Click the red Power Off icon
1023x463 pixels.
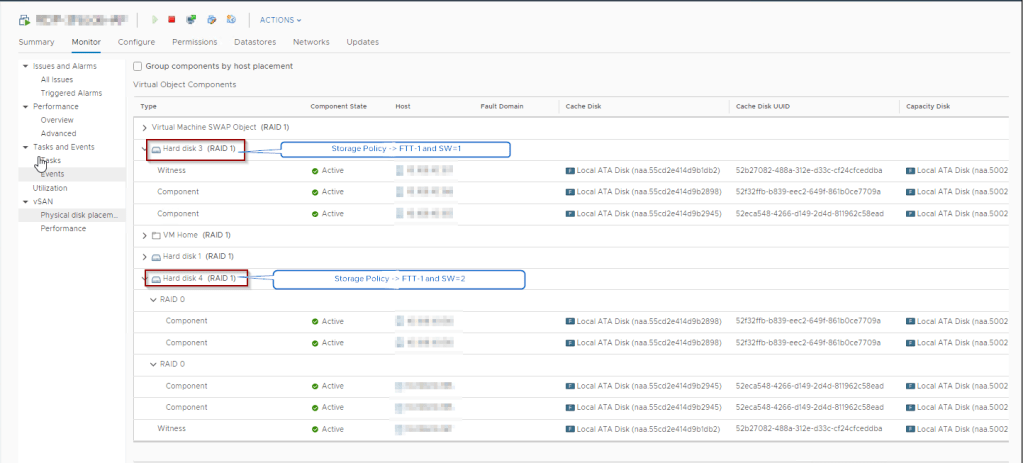172,19
